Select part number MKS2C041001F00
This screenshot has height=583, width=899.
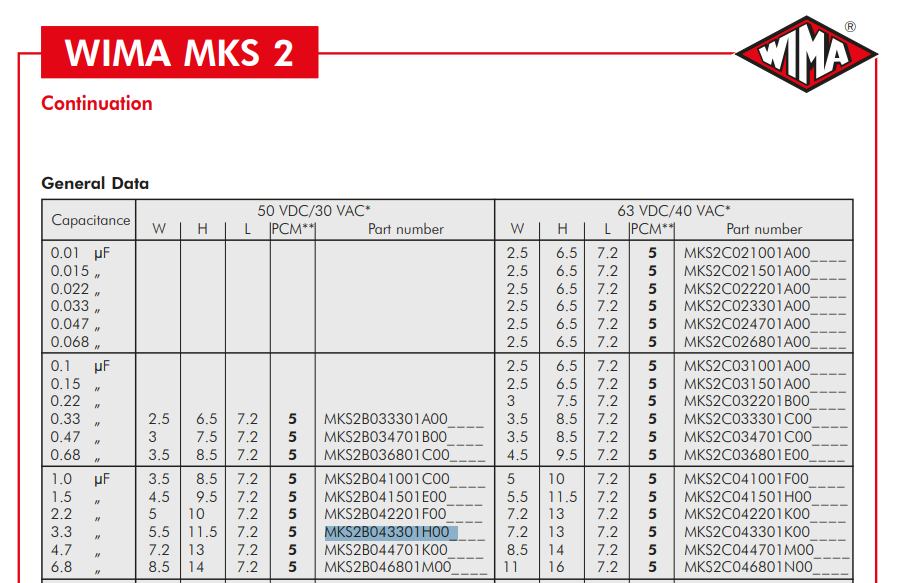tap(746, 479)
